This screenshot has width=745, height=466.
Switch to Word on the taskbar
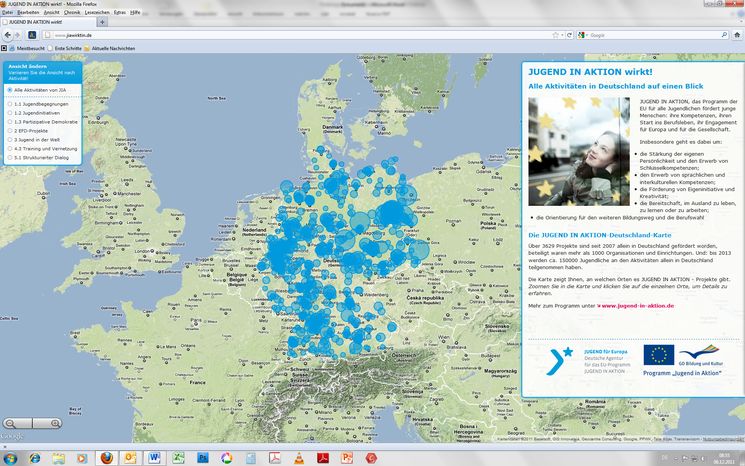[x=154, y=458]
